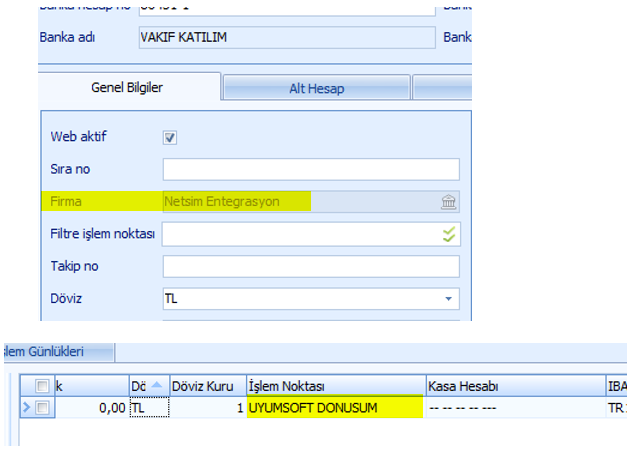The image size is (632, 452).
Task: Click the Banka adı VAKIF KATILIM field
Action: point(287,37)
